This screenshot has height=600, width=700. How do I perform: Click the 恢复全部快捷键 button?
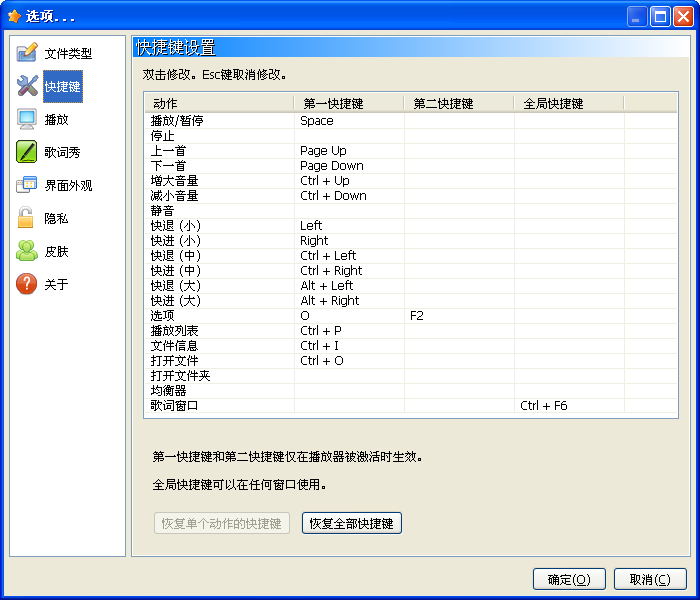351,523
